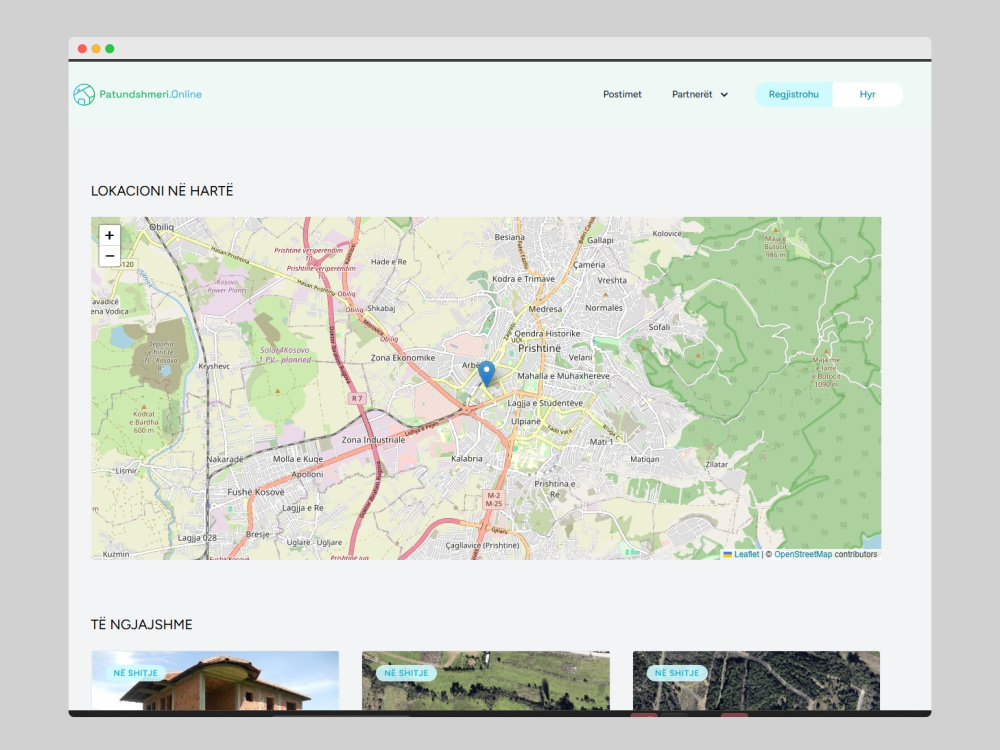Open the green field land listing thumbnail
Screen dimensions: 1000x750
point(486,680)
